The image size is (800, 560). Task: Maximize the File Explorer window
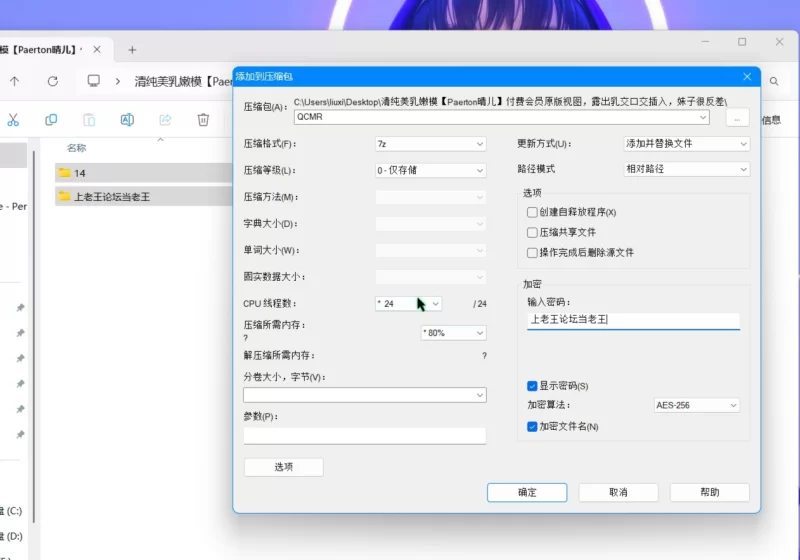click(742, 42)
